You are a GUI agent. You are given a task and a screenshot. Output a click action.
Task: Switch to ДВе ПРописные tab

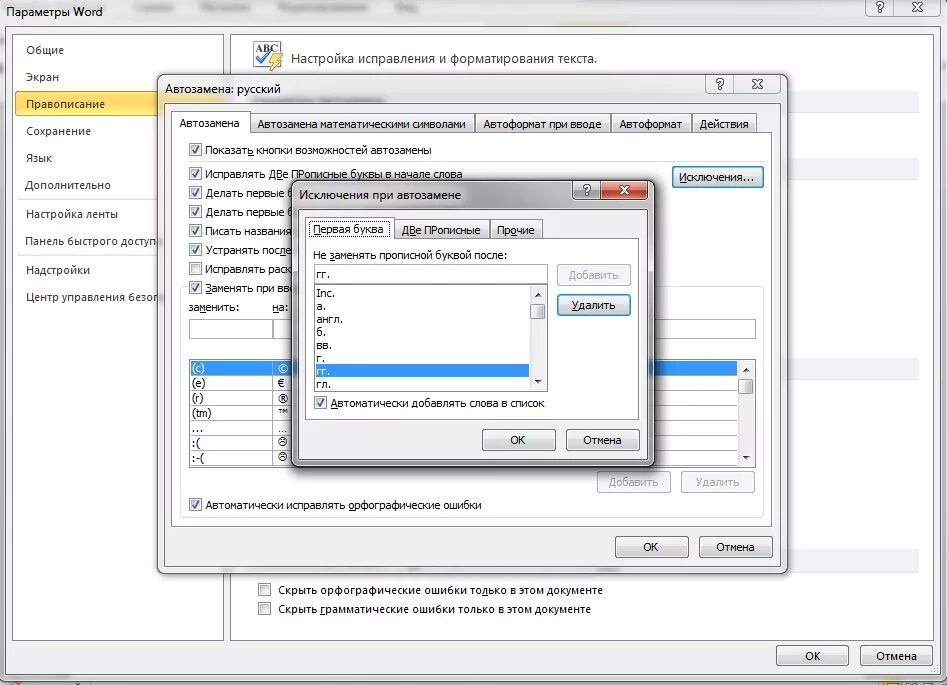coord(441,230)
